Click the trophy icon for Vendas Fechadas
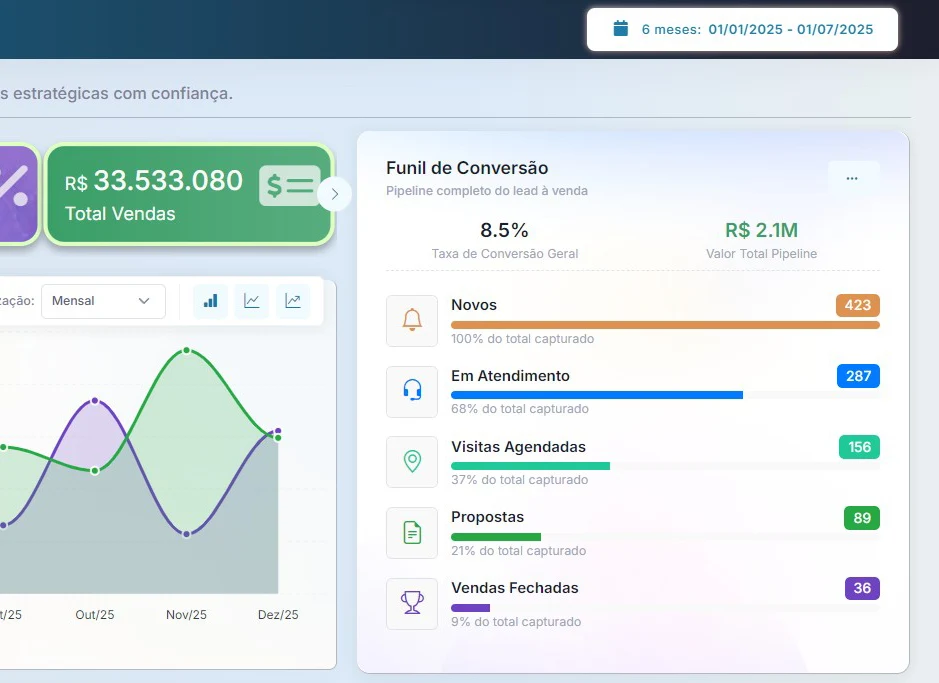Image resolution: width=939 pixels, height=683 pixels. tap(412, 604)
